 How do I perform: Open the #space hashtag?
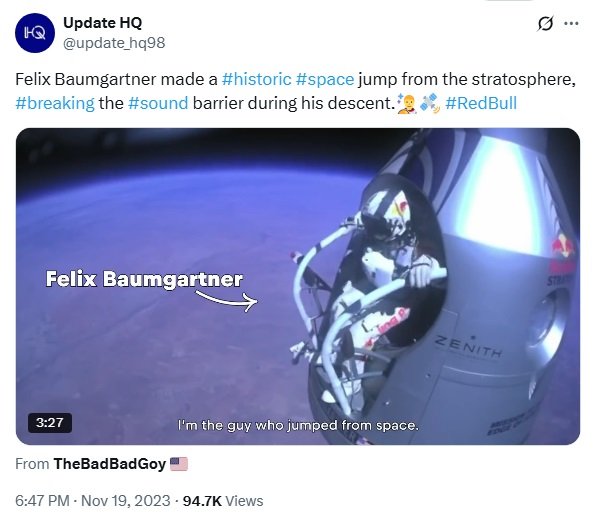[x=325, y=80]
